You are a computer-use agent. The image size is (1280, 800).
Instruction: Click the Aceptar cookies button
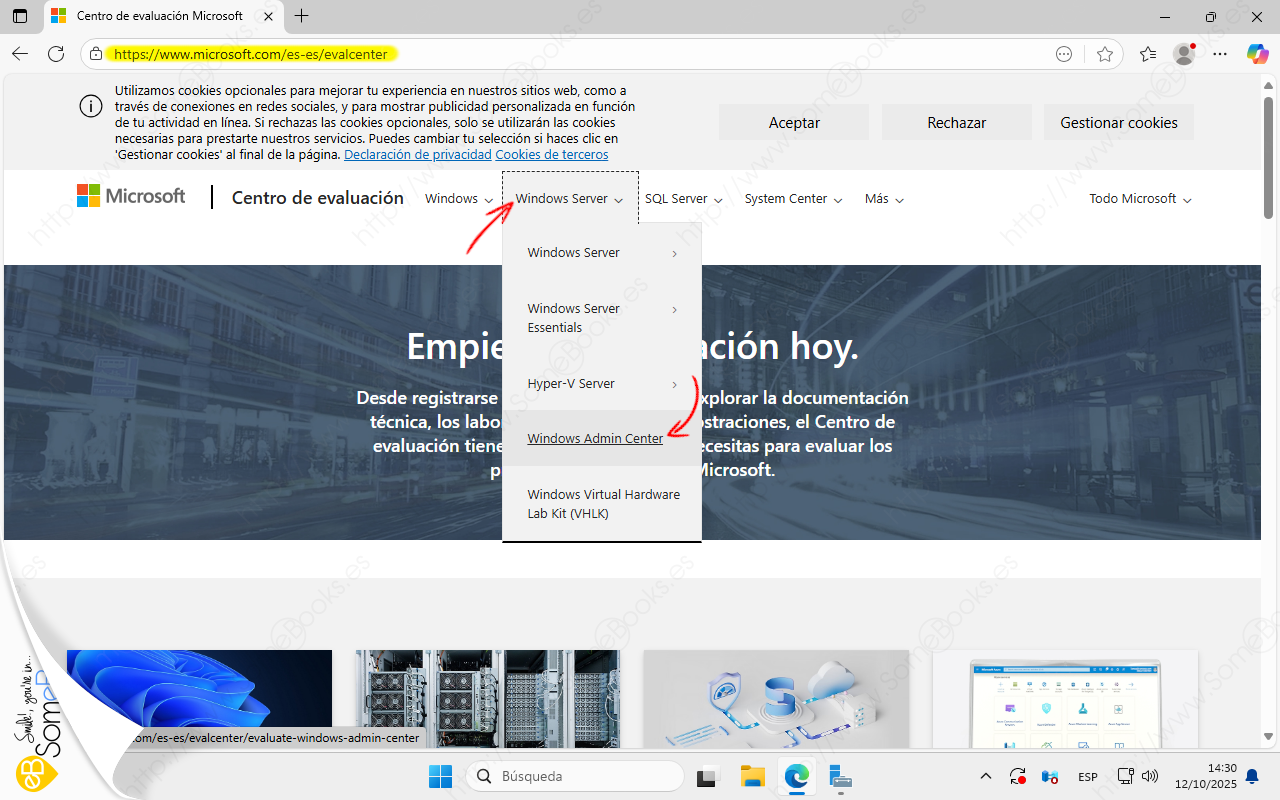coord(794,123)
